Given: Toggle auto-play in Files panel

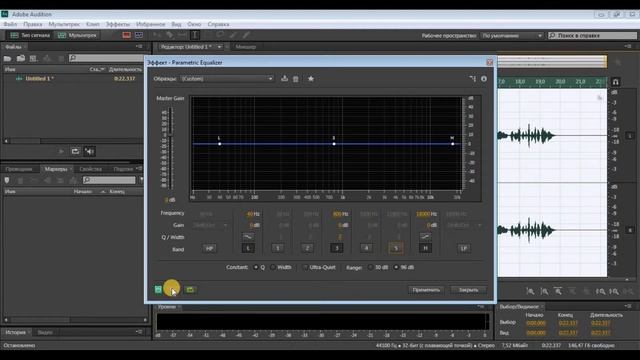Looking at the screenshot, I should (89, 151).
